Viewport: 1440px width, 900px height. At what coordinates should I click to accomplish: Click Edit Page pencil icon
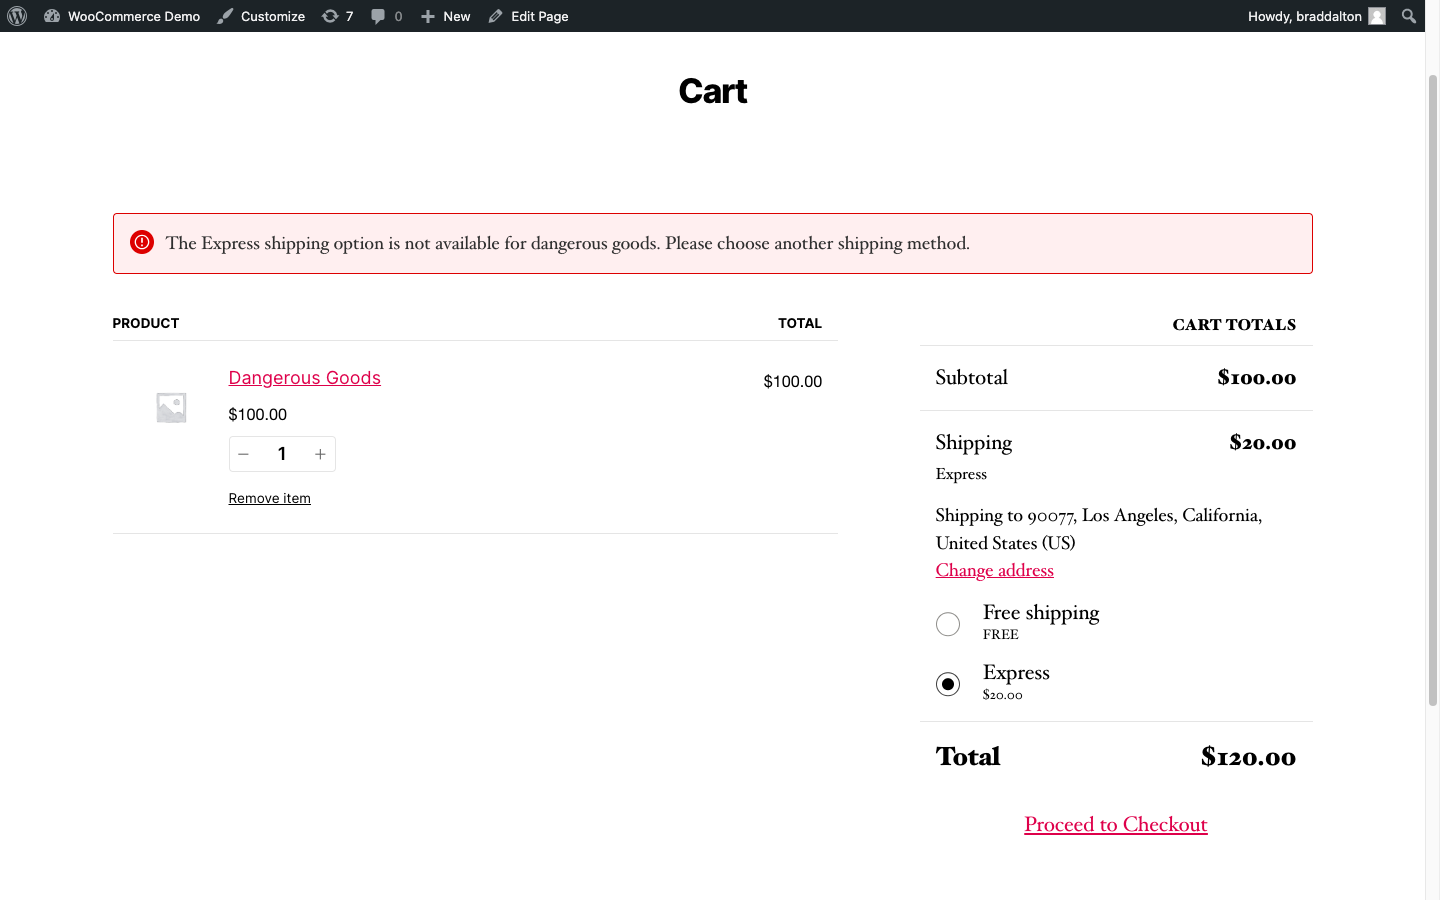pos(496,16)
